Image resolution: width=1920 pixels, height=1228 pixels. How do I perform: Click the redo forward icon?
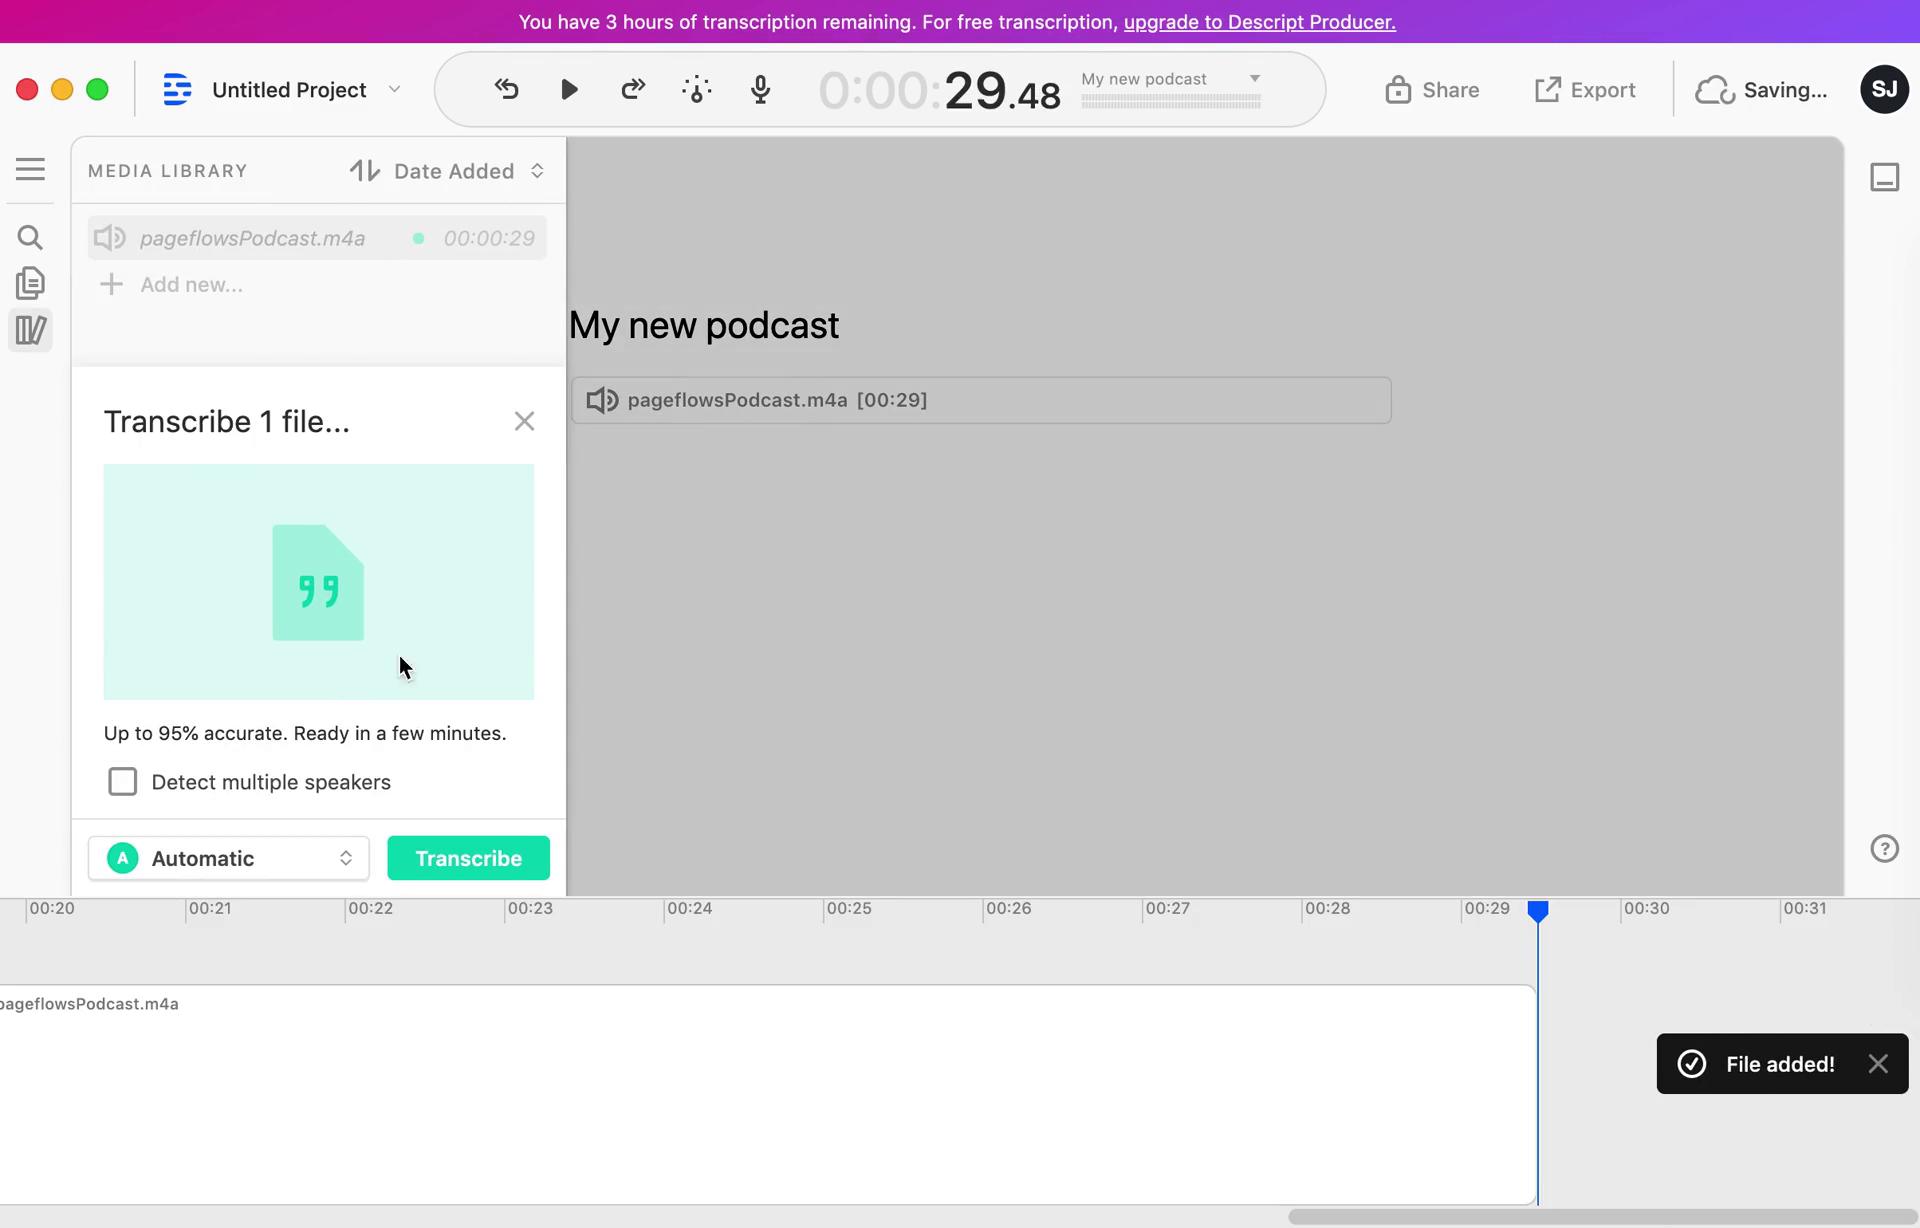point(633,90)
